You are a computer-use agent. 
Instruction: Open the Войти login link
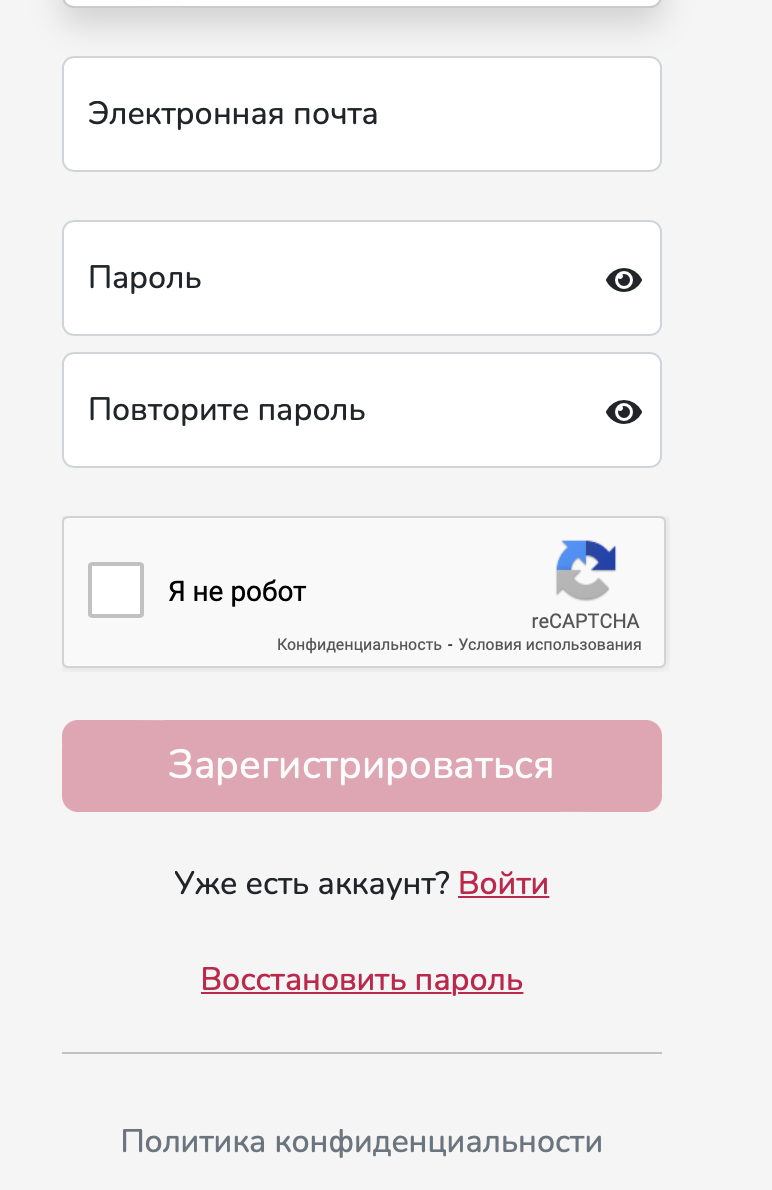[x=503, y=884]
